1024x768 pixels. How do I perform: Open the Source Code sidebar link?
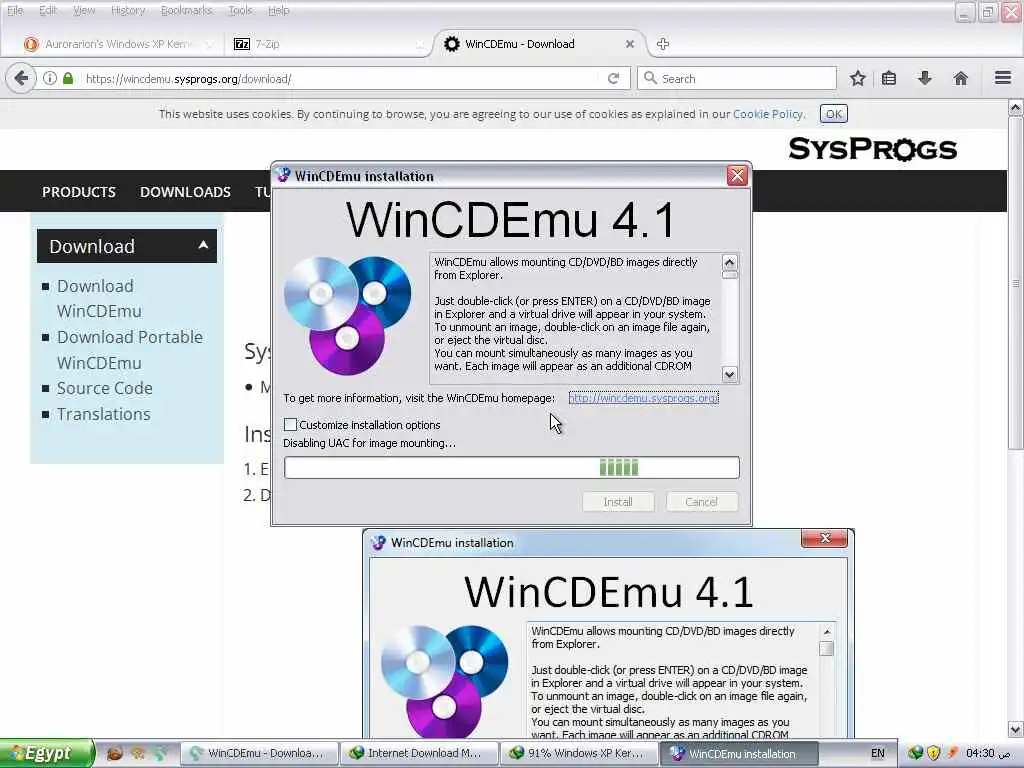tap(104, 388)
